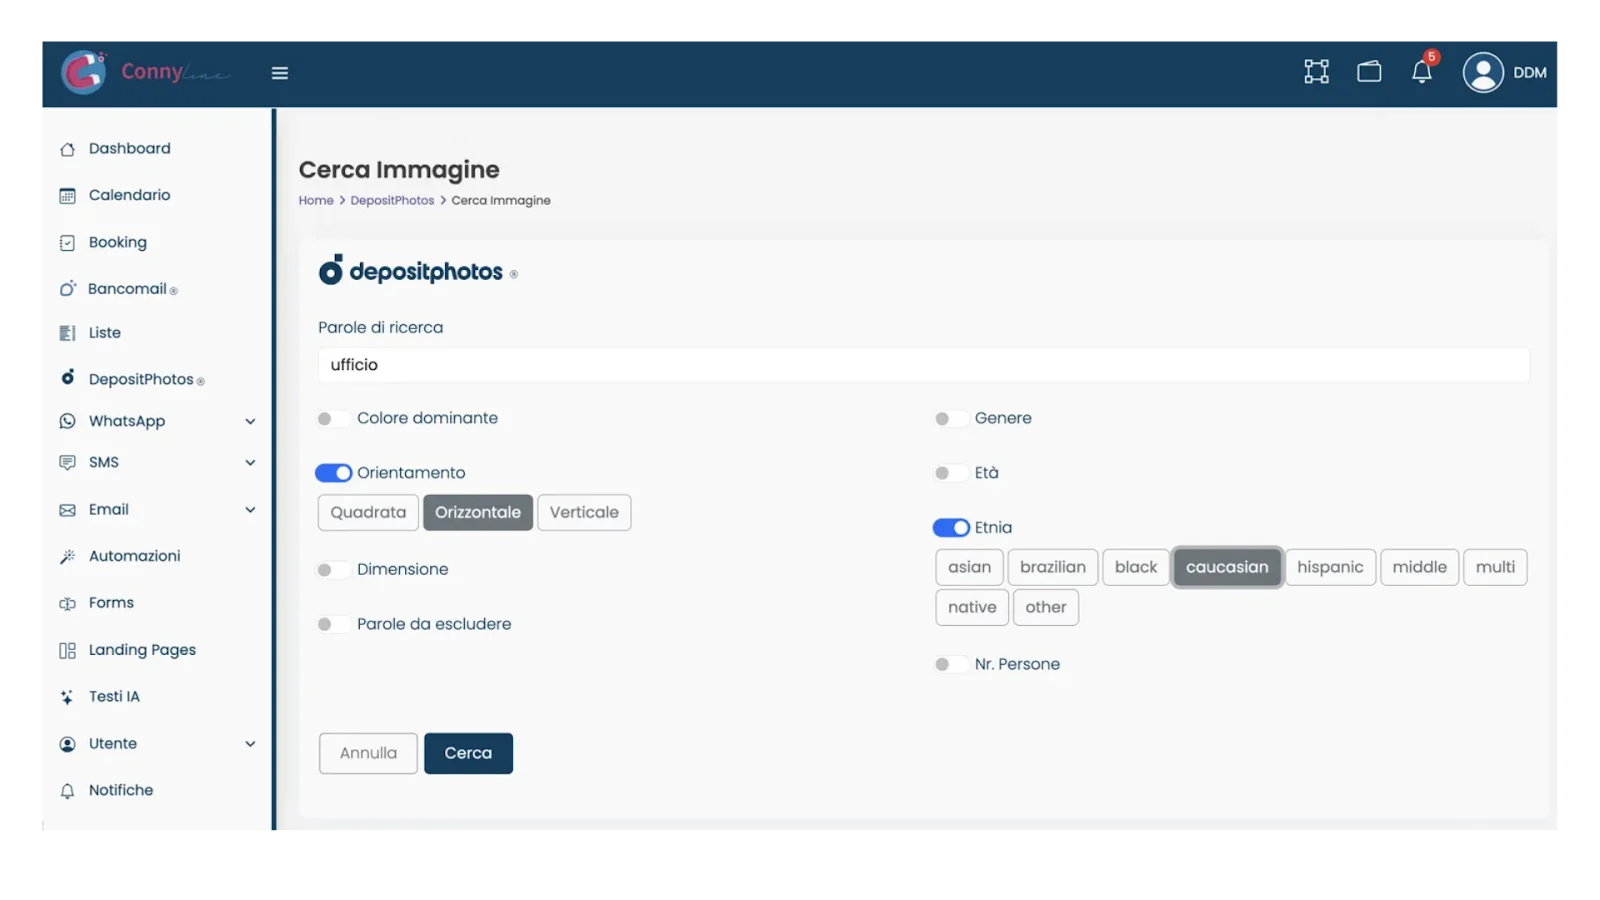Viewport: 1600px width, 900px height.
Task: Click the Annulla button
Action: tap(368, 753)
